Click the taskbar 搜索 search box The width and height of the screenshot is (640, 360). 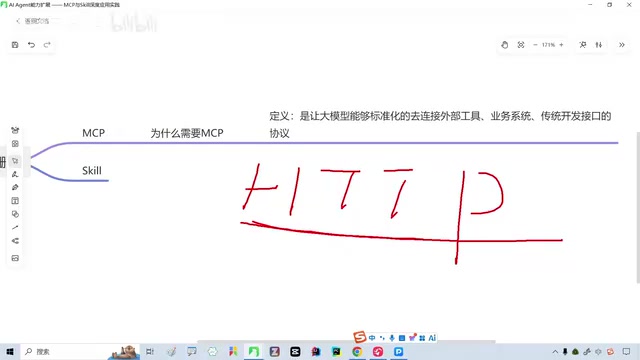[x=80, y=351]
